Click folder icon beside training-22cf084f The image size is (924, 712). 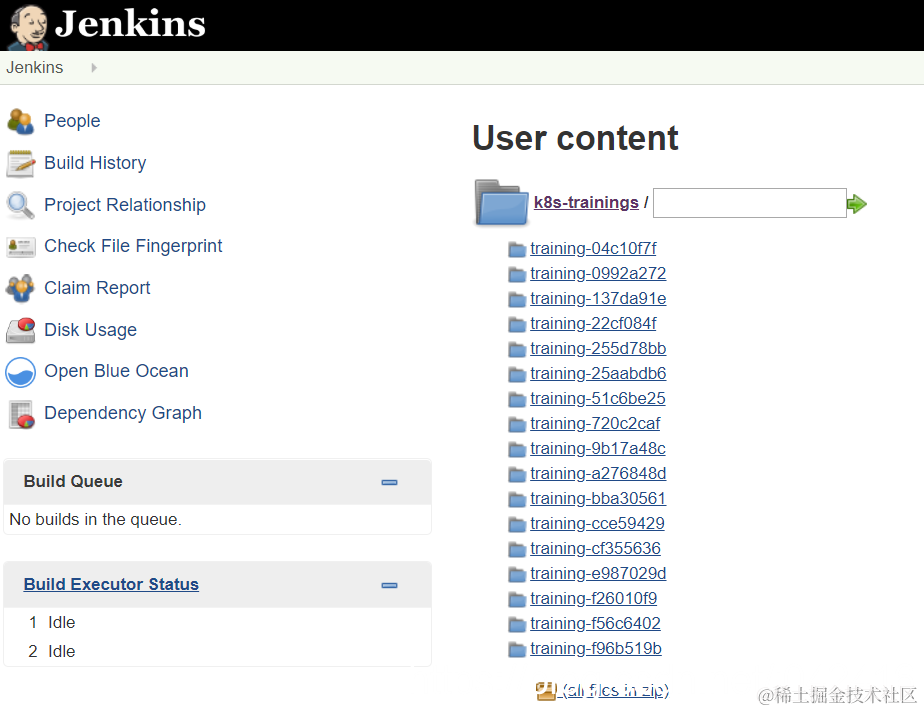[x=517, y=324]
